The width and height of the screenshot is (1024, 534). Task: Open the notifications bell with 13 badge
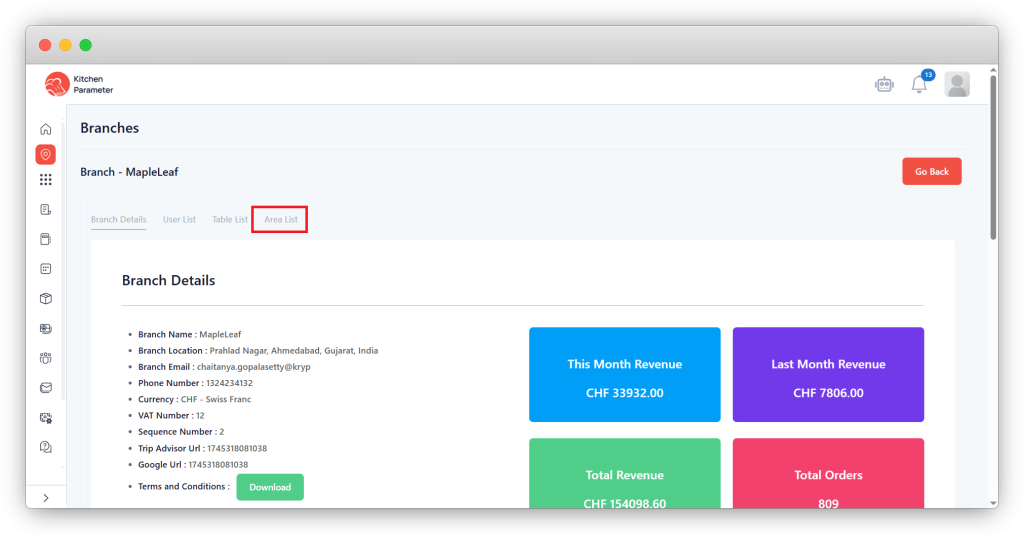pyautogui.click(x=919, y=85)
